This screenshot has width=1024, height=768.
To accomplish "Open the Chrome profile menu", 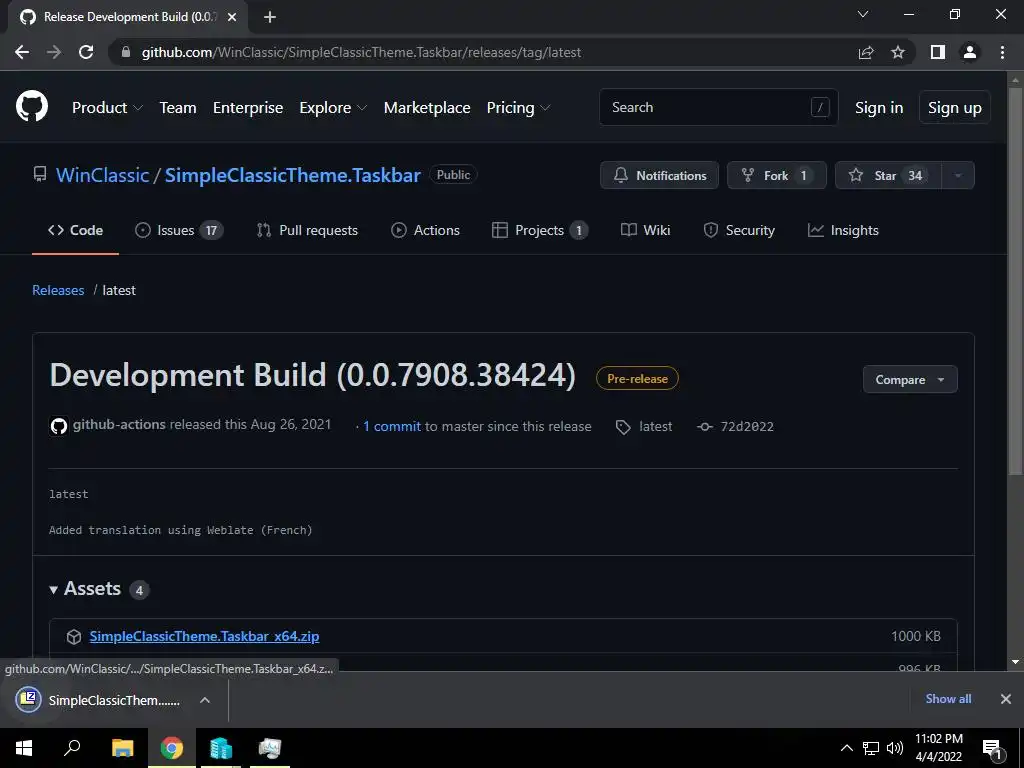I will (x=970, y=52).
